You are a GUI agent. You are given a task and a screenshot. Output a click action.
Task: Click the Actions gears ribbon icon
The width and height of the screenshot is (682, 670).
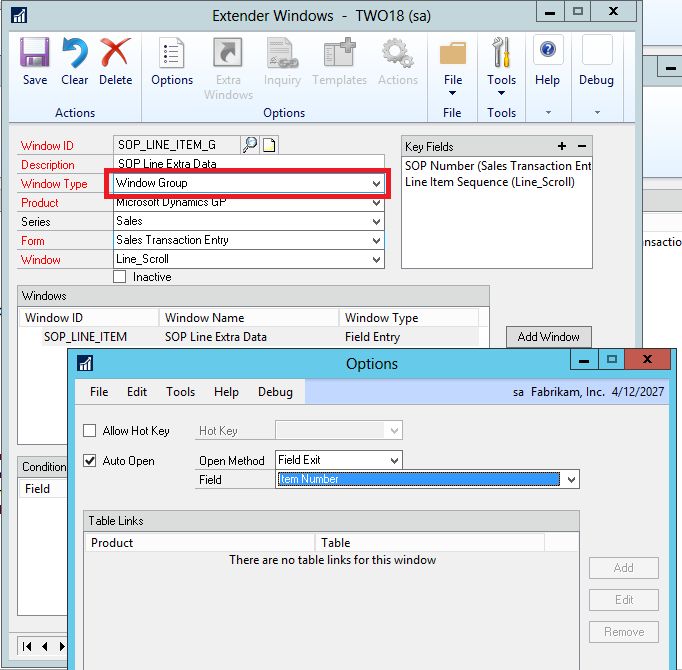click(x=398, y=53)
